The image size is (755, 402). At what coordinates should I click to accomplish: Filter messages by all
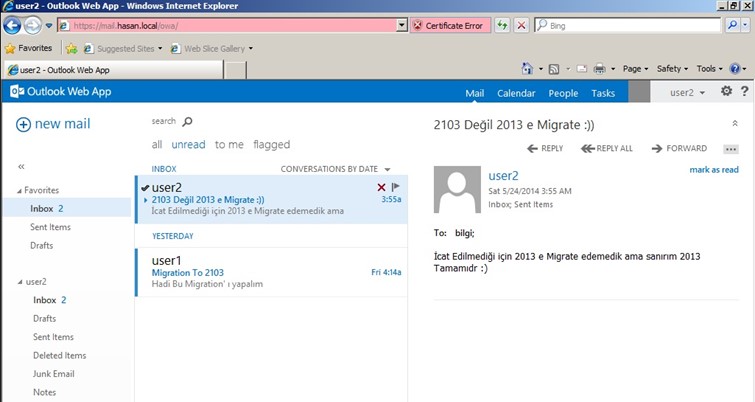157,144
